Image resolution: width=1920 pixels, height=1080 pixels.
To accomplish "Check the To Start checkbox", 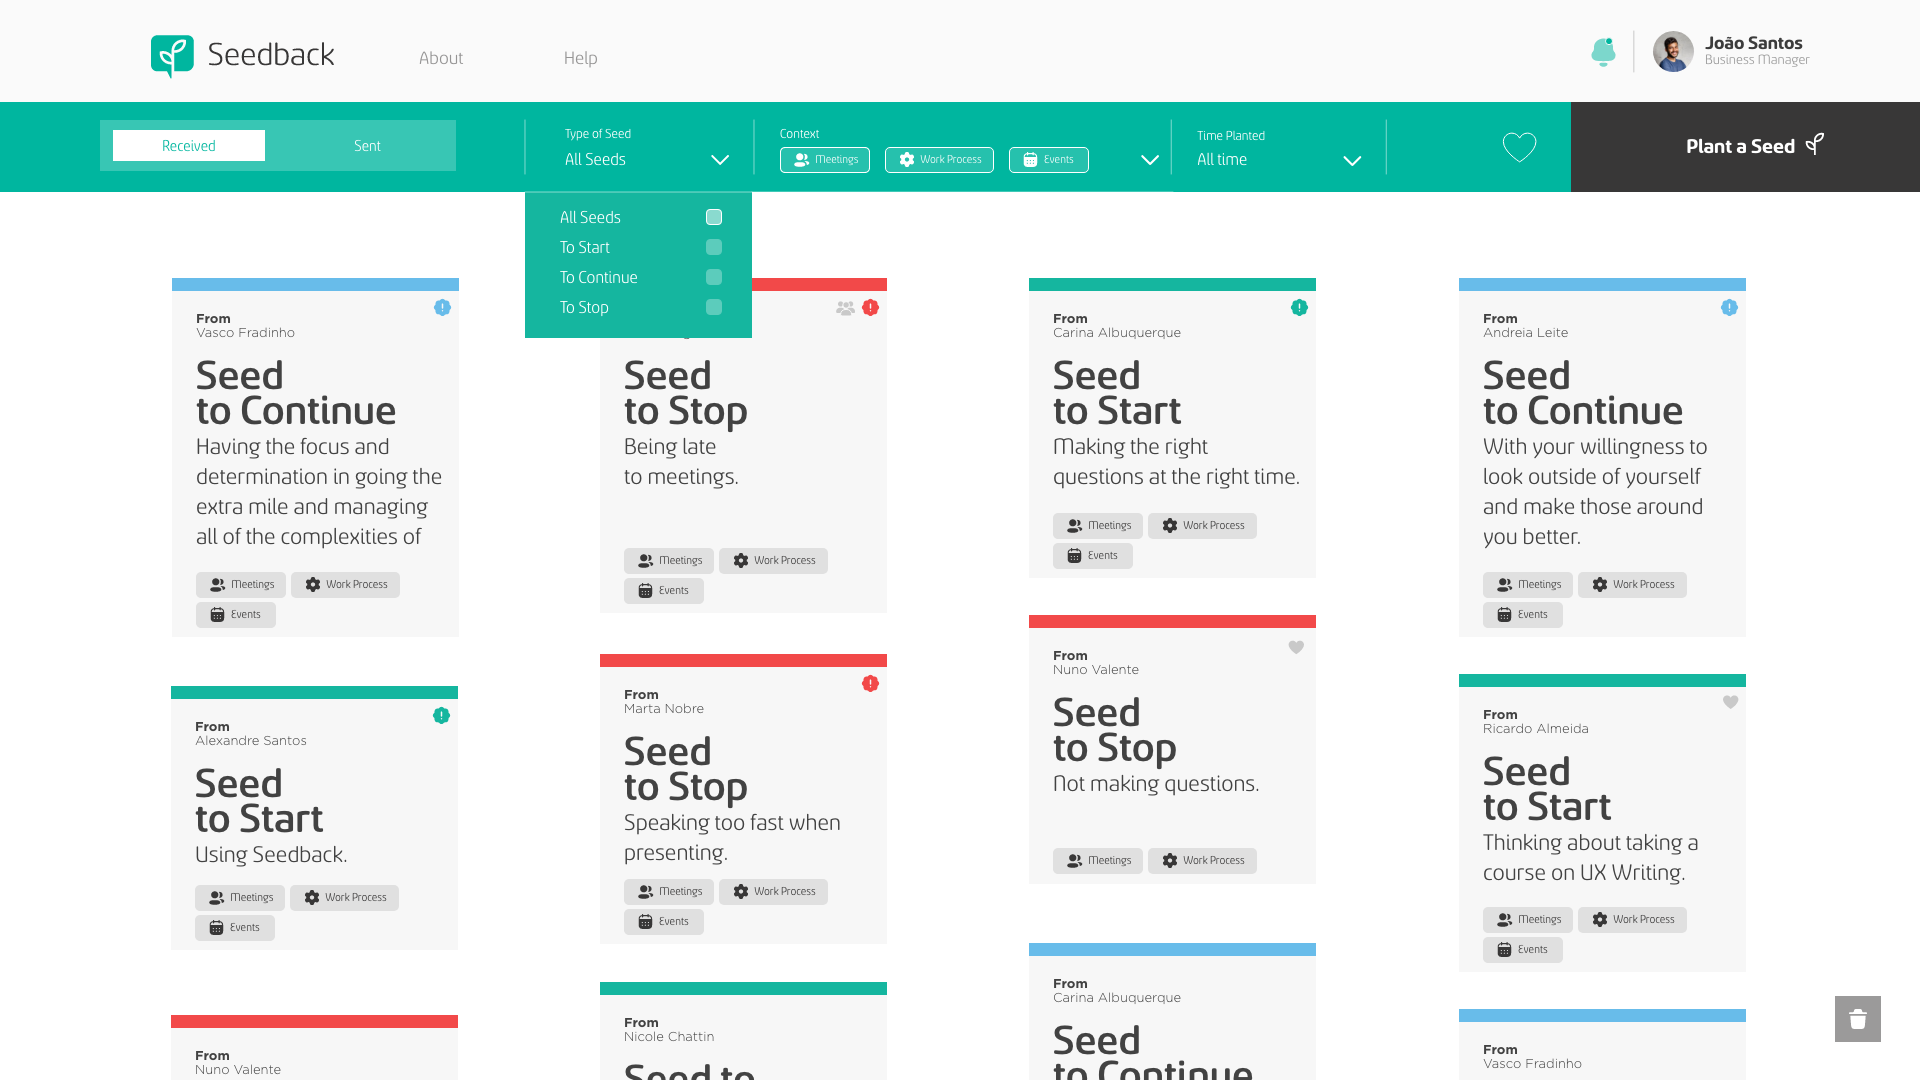I will click(x=714, y=247).
